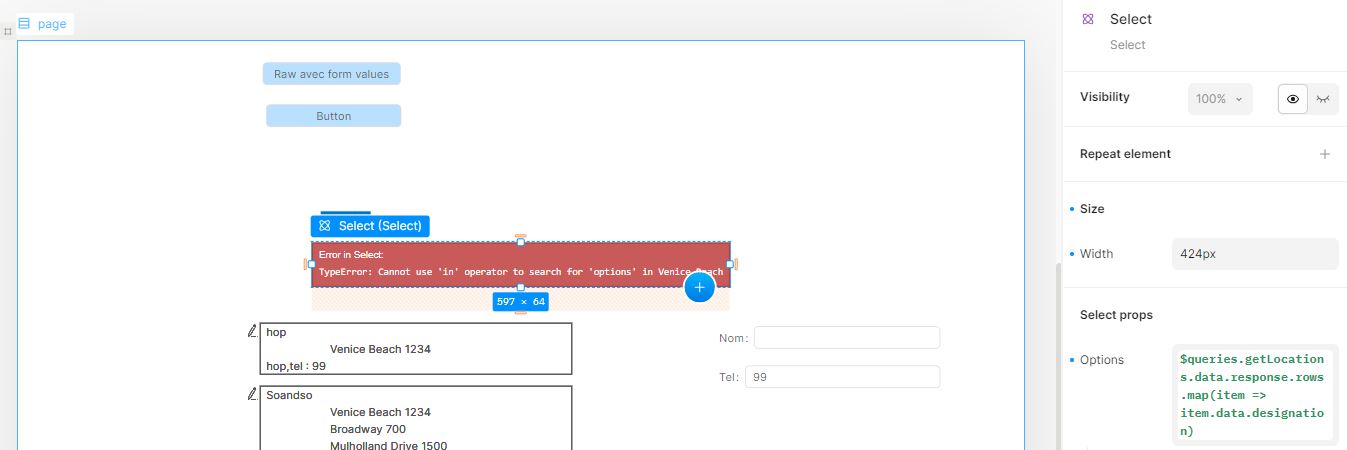1347x450 pixels.
Task: Click the blue plus button on Select element
Action: (699, 287)
